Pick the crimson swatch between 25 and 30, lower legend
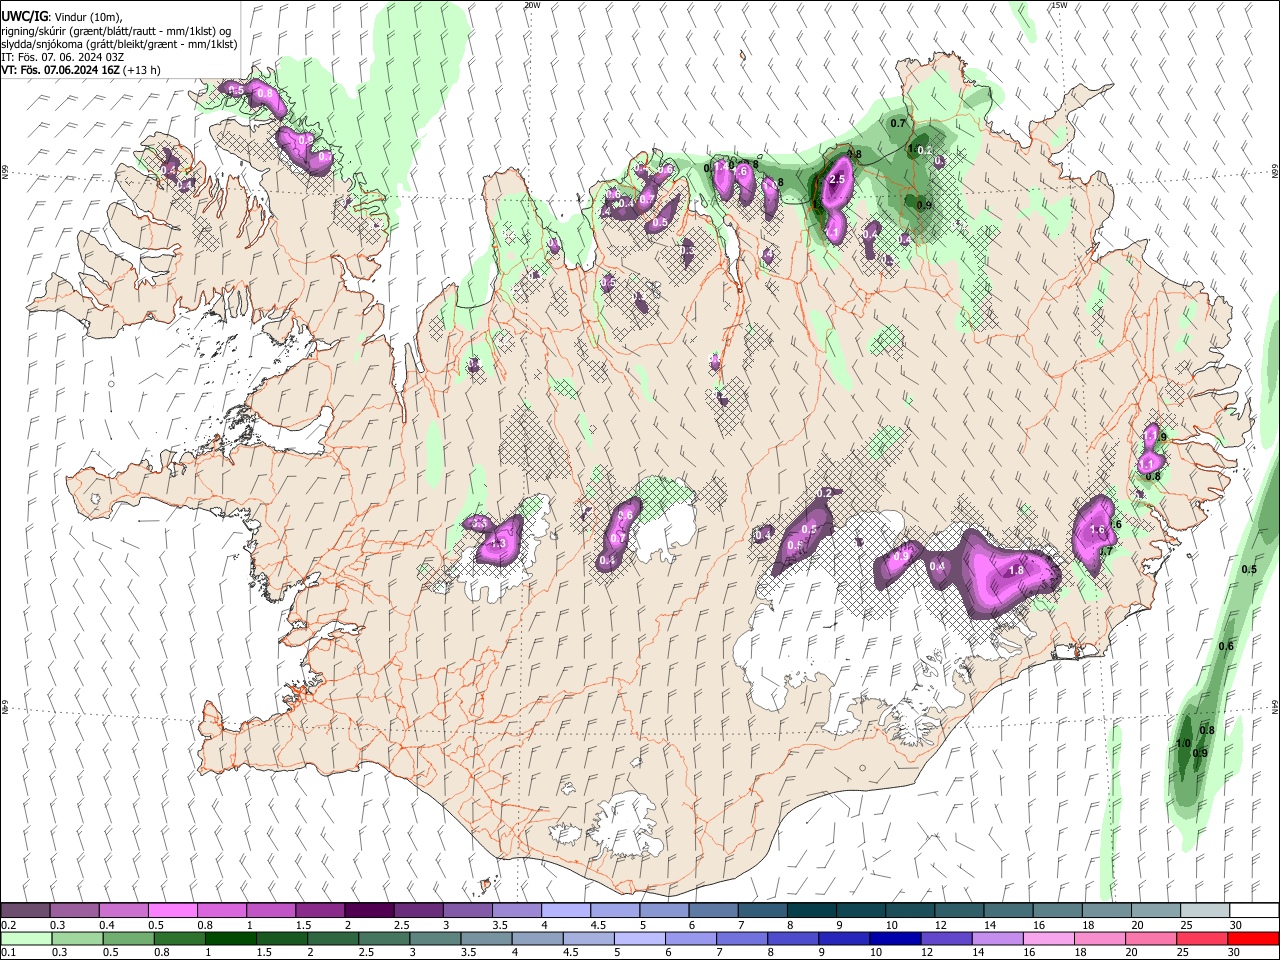Screen dimensions: 1280x960 (1203, 938)
